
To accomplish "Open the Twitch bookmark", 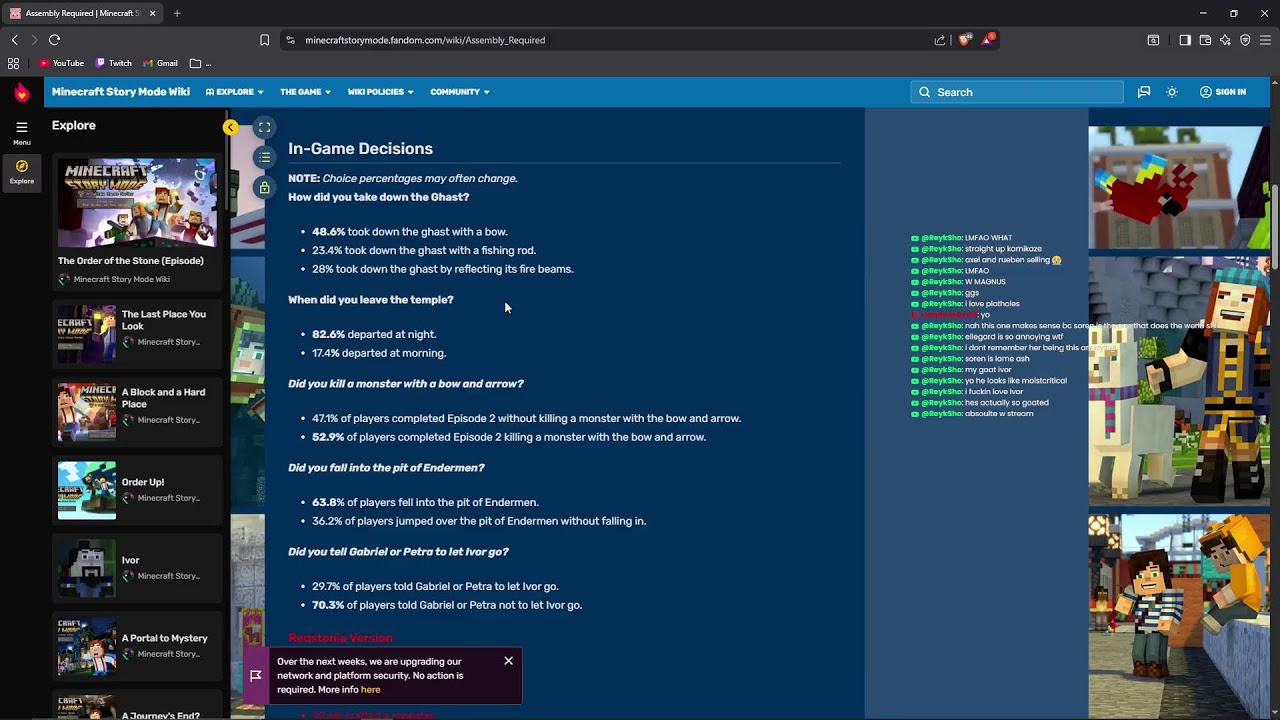I will point(114,63).
